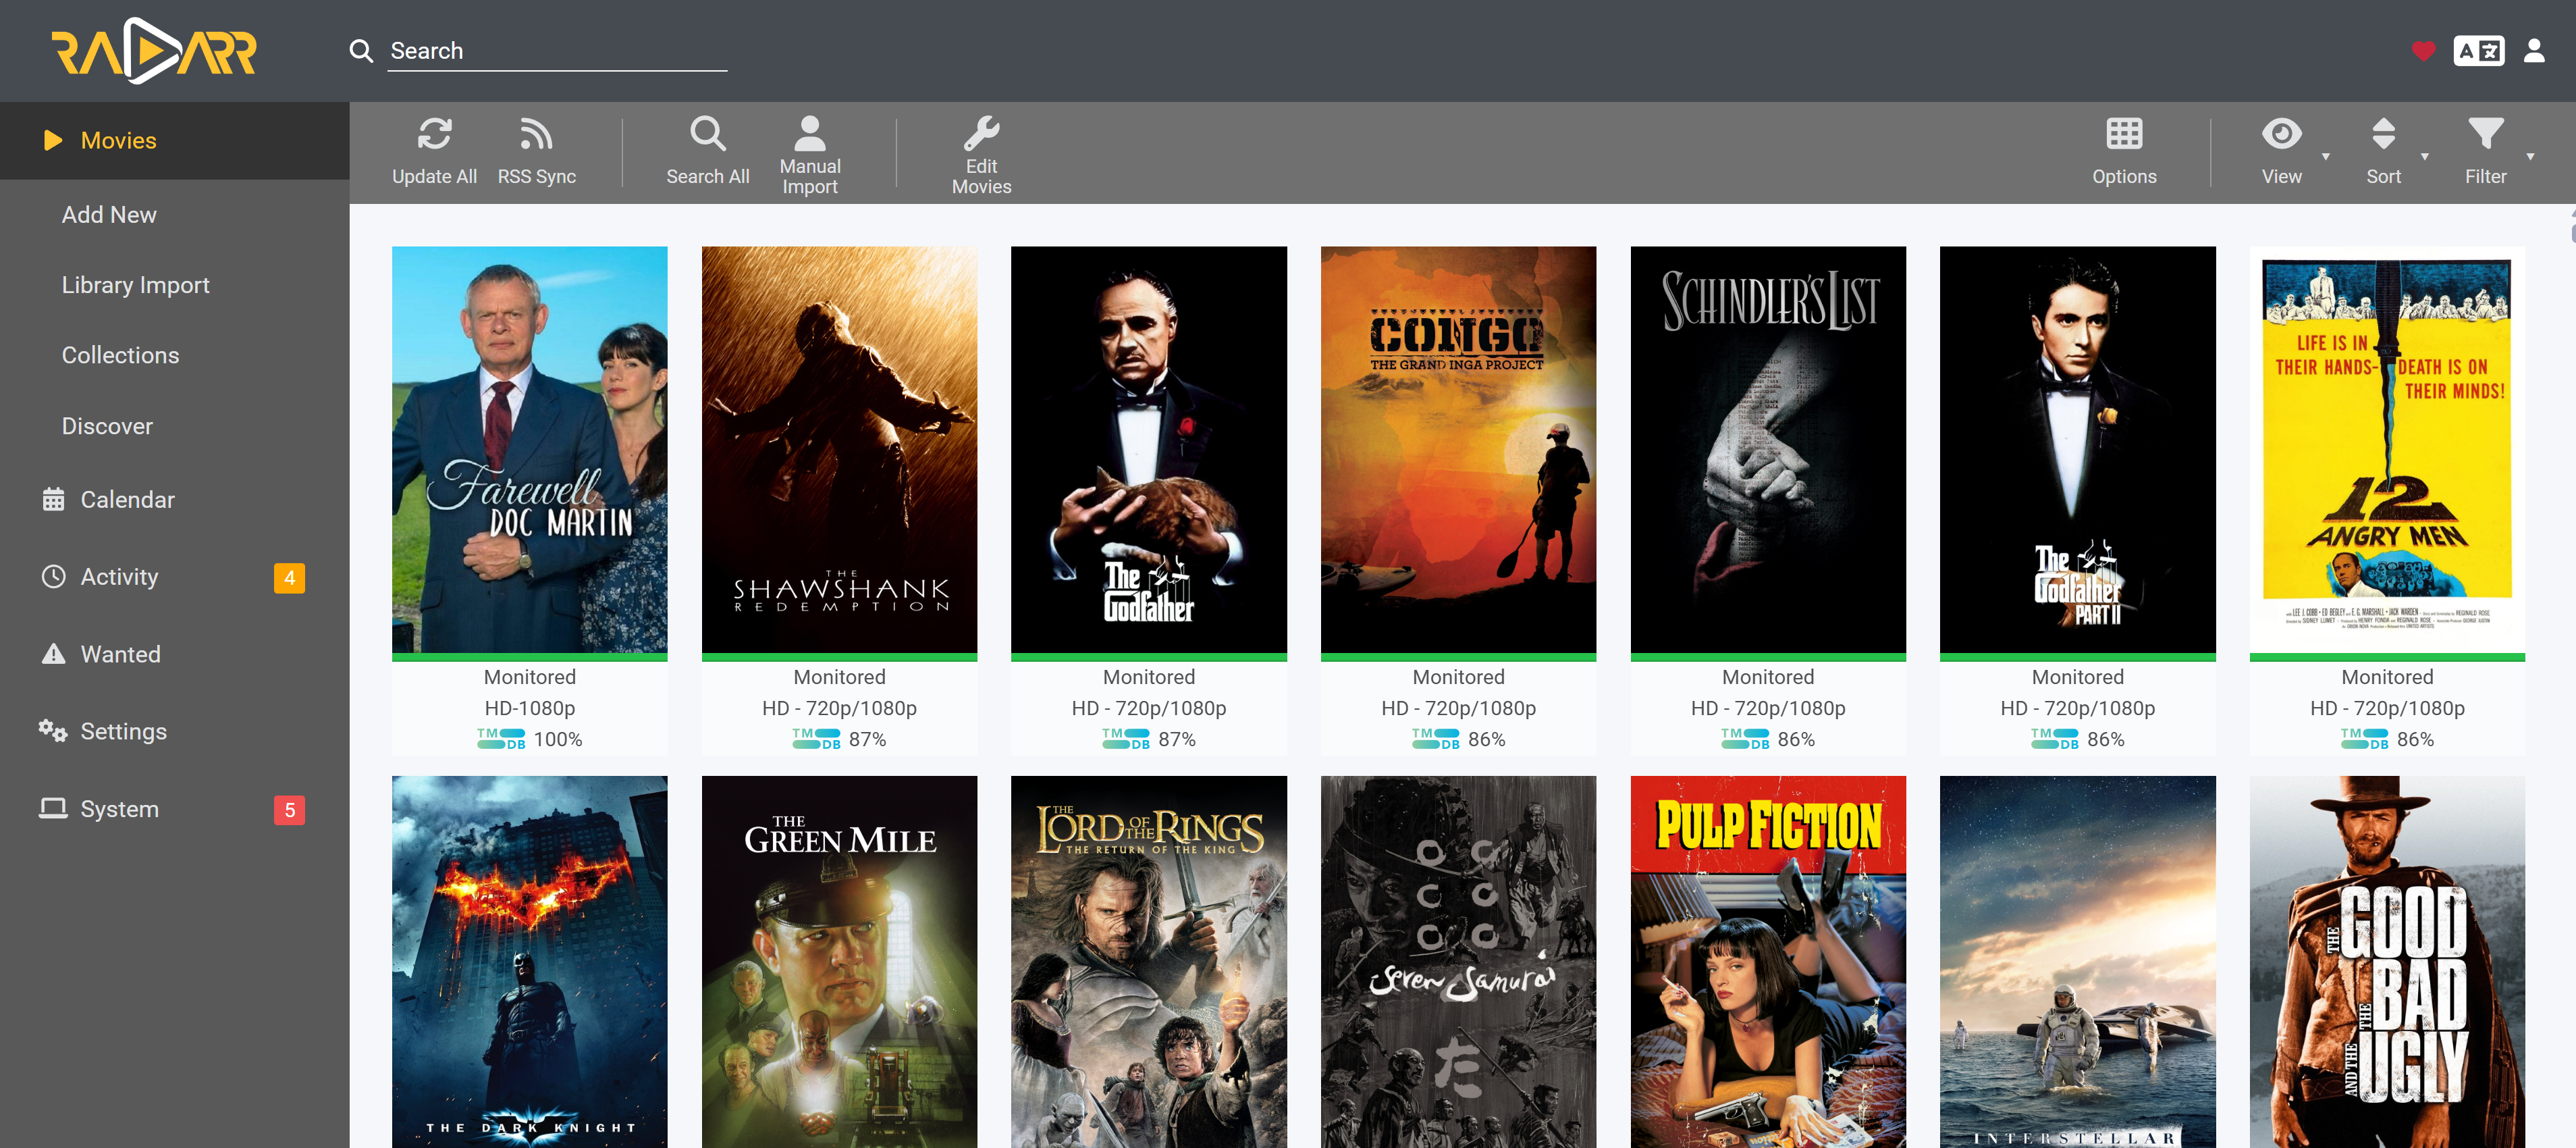Open the Calendar sidebar section
2576x1148 pixels.
point(127,499)
